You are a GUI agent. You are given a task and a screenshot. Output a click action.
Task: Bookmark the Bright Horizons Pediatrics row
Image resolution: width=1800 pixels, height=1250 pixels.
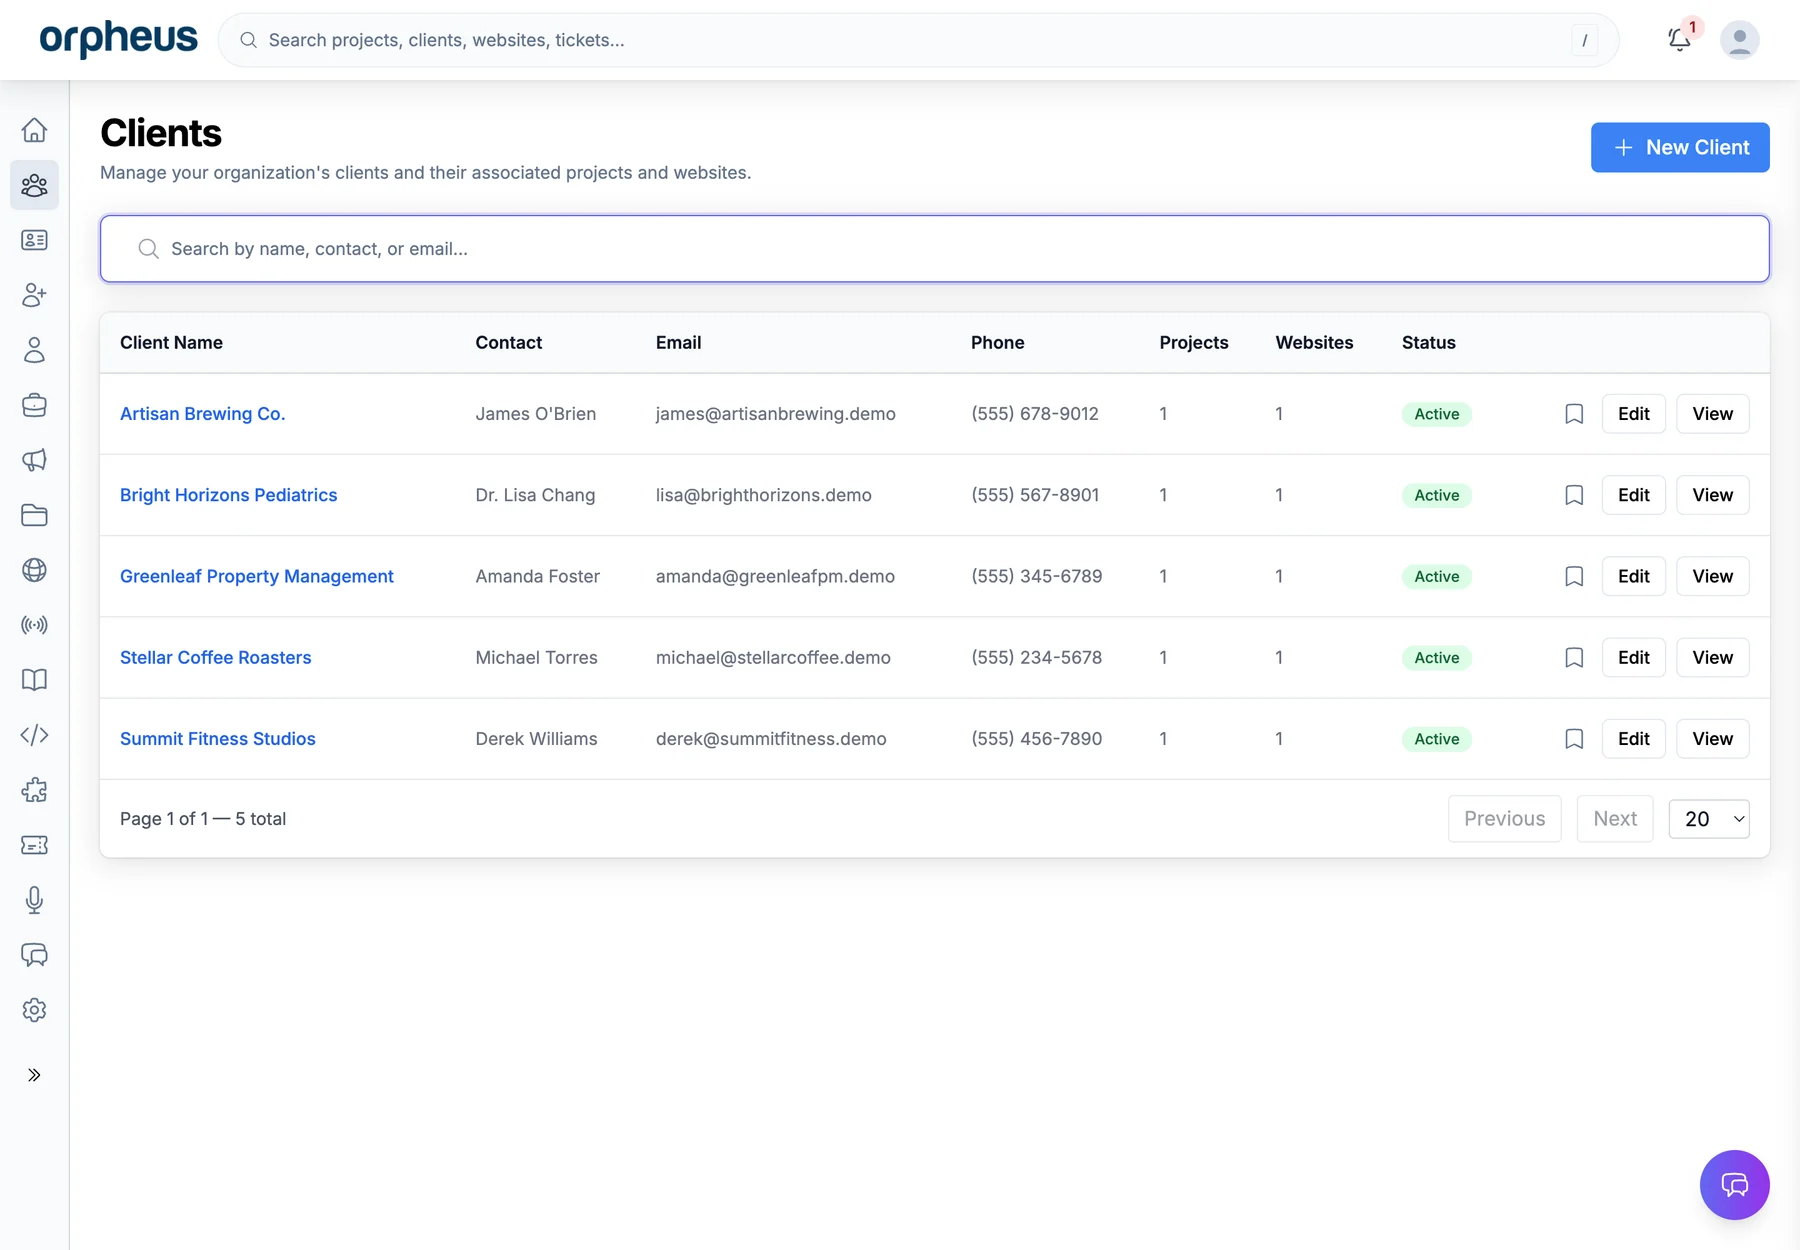point(1574,495)
